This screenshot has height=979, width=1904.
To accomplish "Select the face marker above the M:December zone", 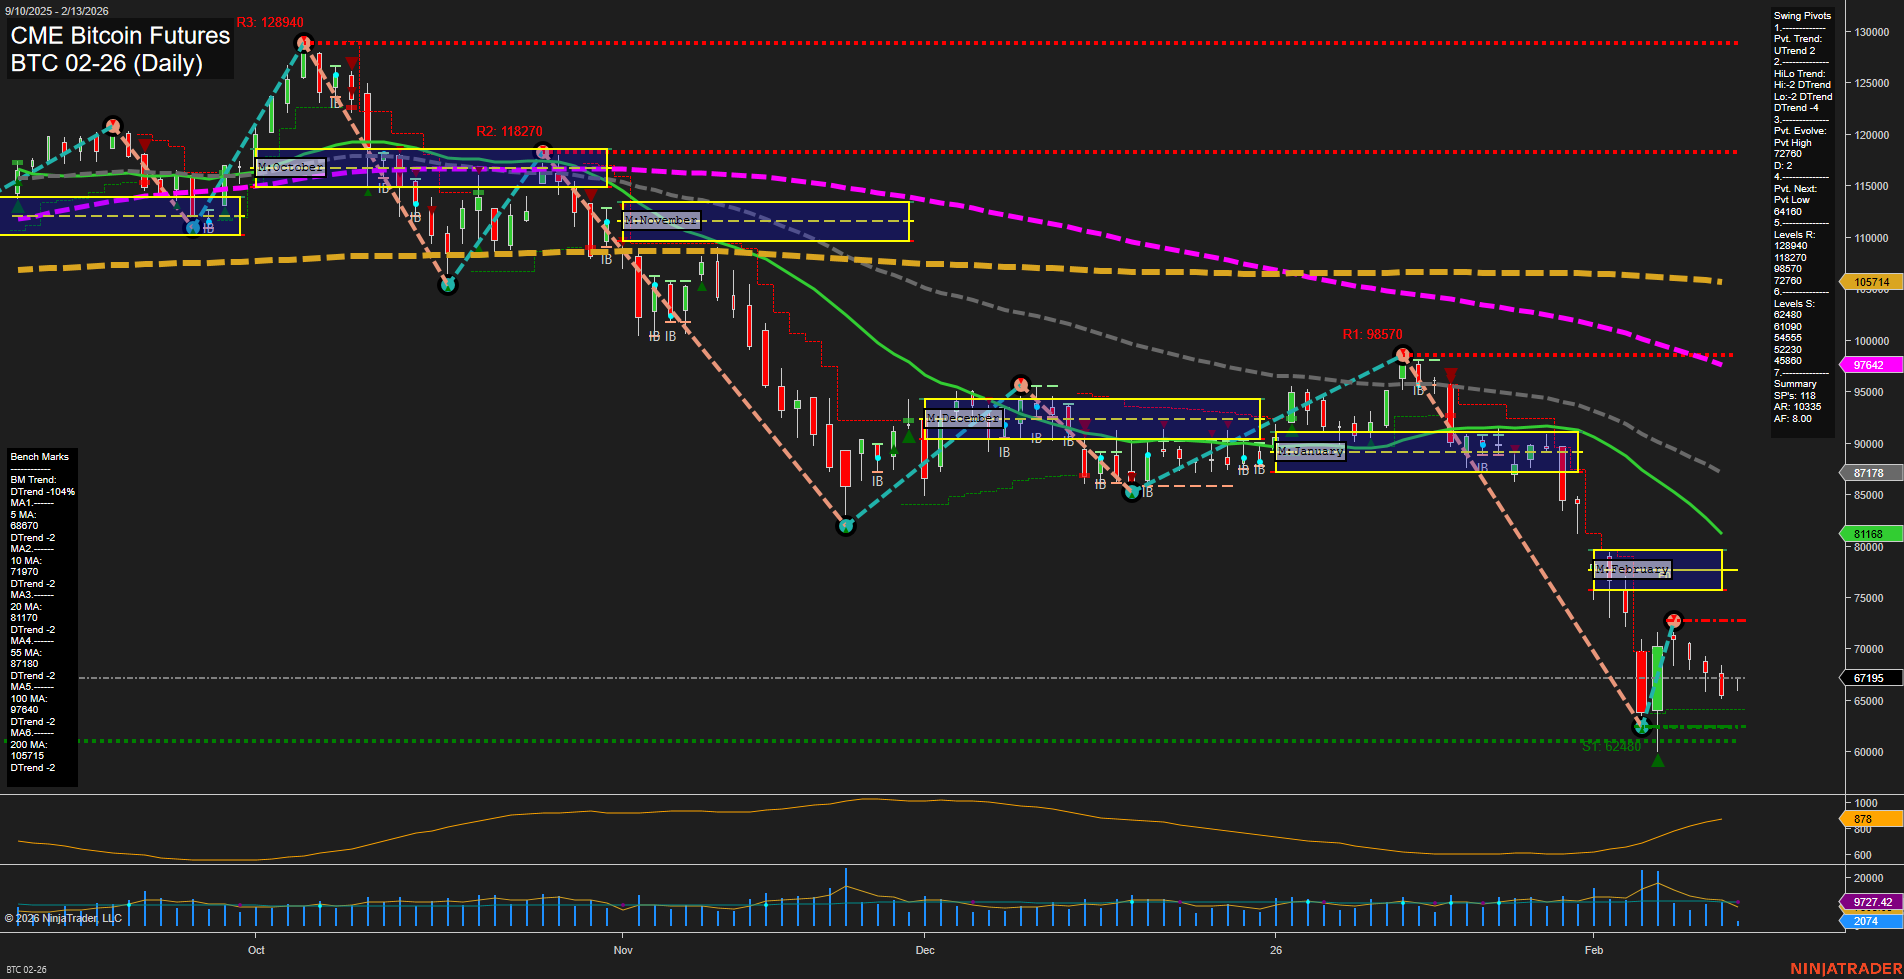I will 1021,383.
